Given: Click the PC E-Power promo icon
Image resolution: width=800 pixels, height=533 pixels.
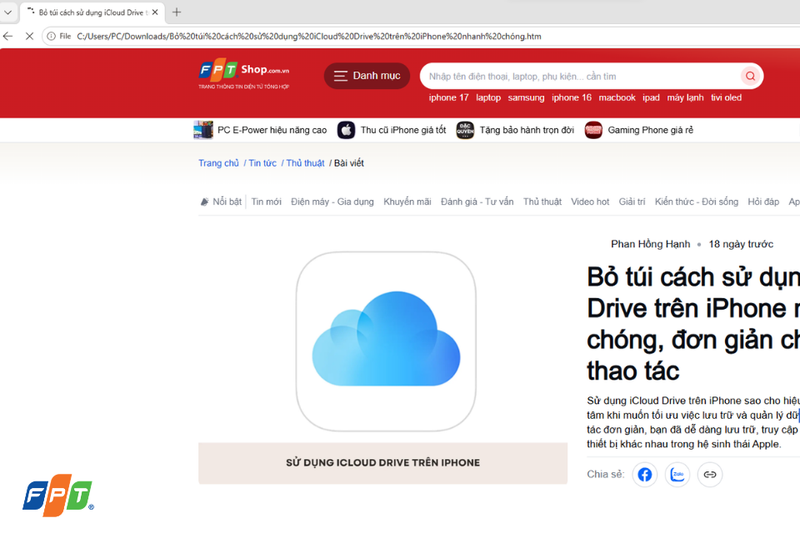Looking at the screenshot, I should (203, 130).
